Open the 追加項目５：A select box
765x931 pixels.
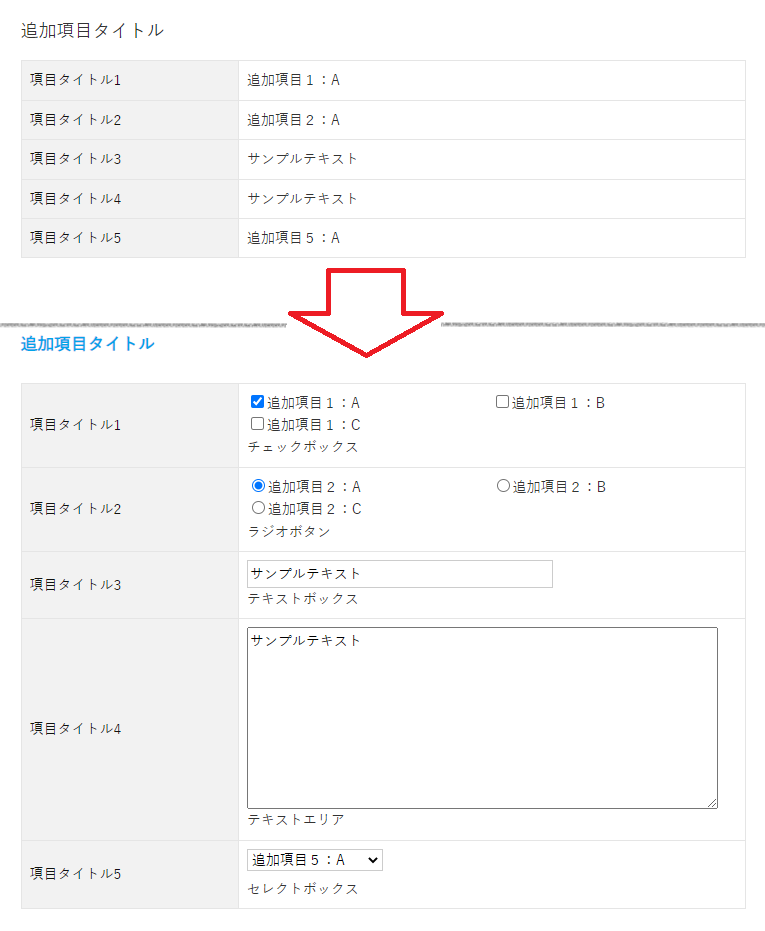coord(315,860)
